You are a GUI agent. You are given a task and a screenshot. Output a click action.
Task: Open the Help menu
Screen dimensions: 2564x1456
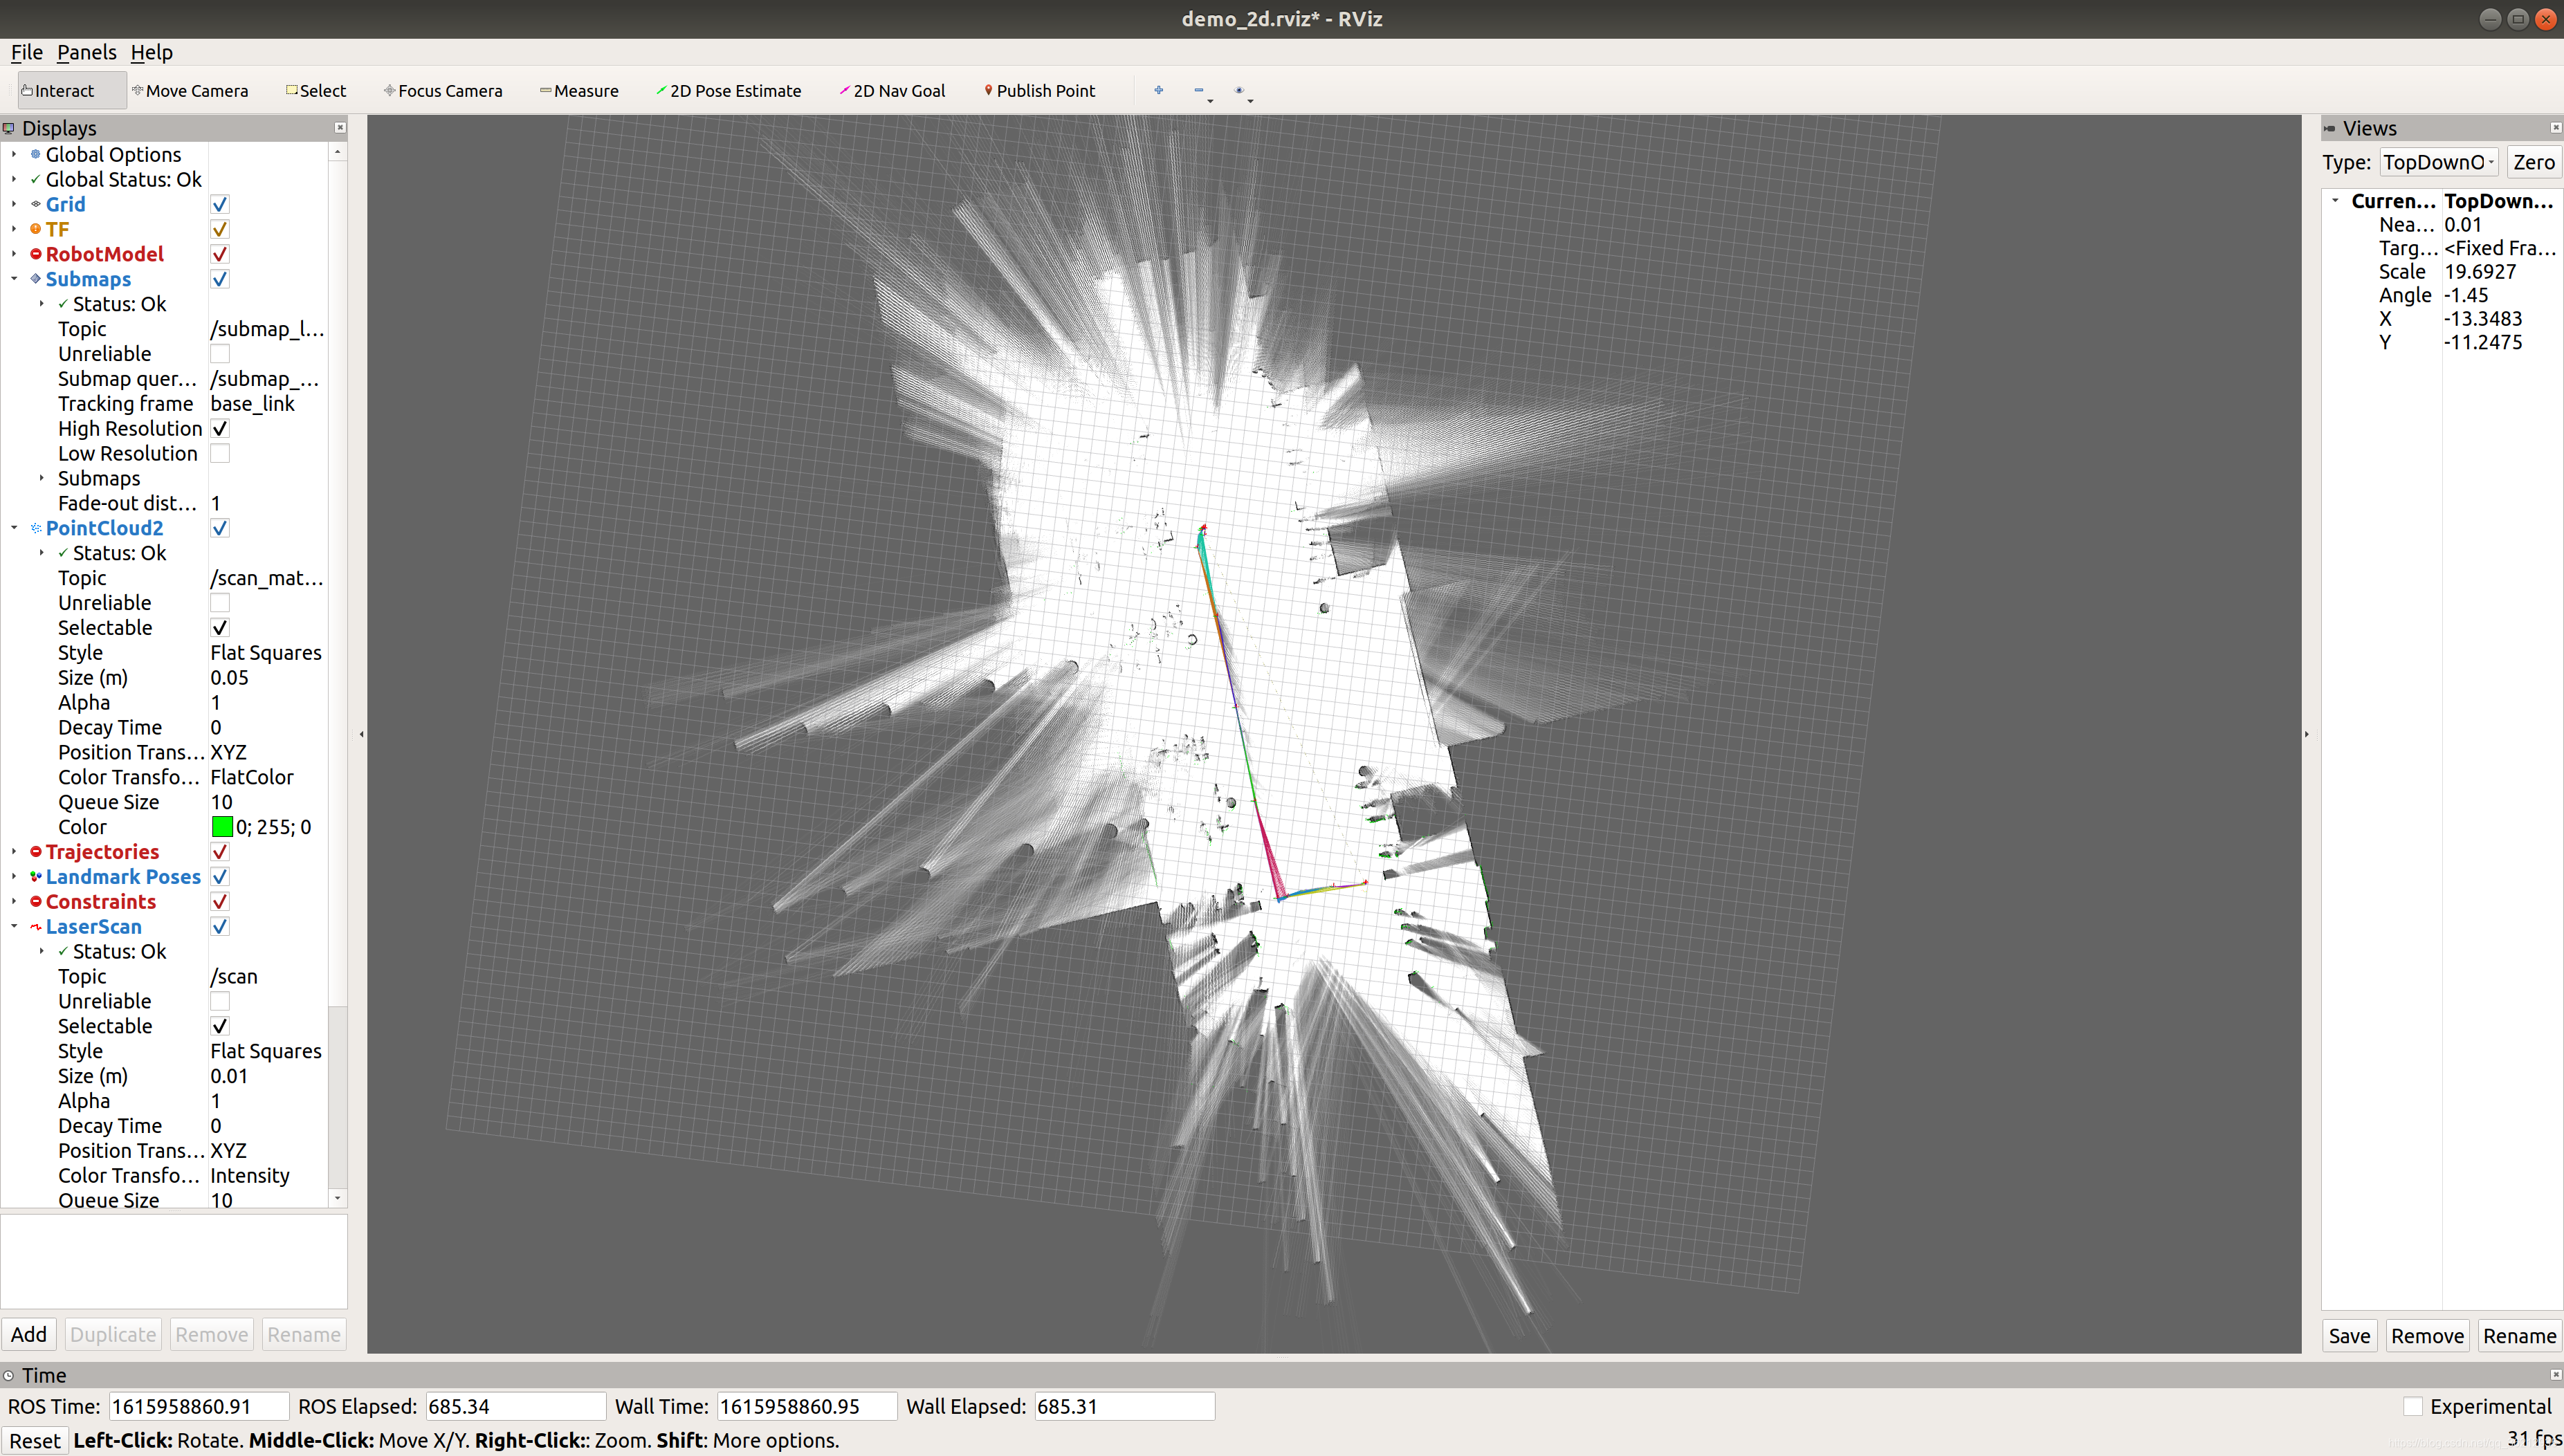coord(151,52)
